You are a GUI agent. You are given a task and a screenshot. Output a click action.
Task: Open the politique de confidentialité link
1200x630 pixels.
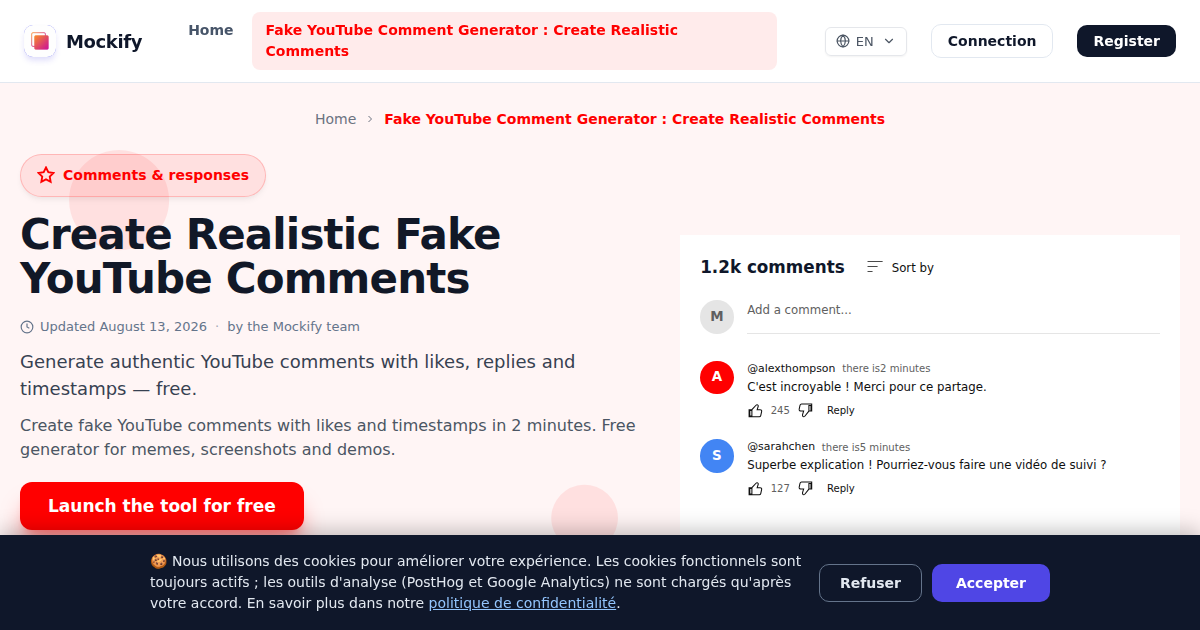click(x=522, y=603)
